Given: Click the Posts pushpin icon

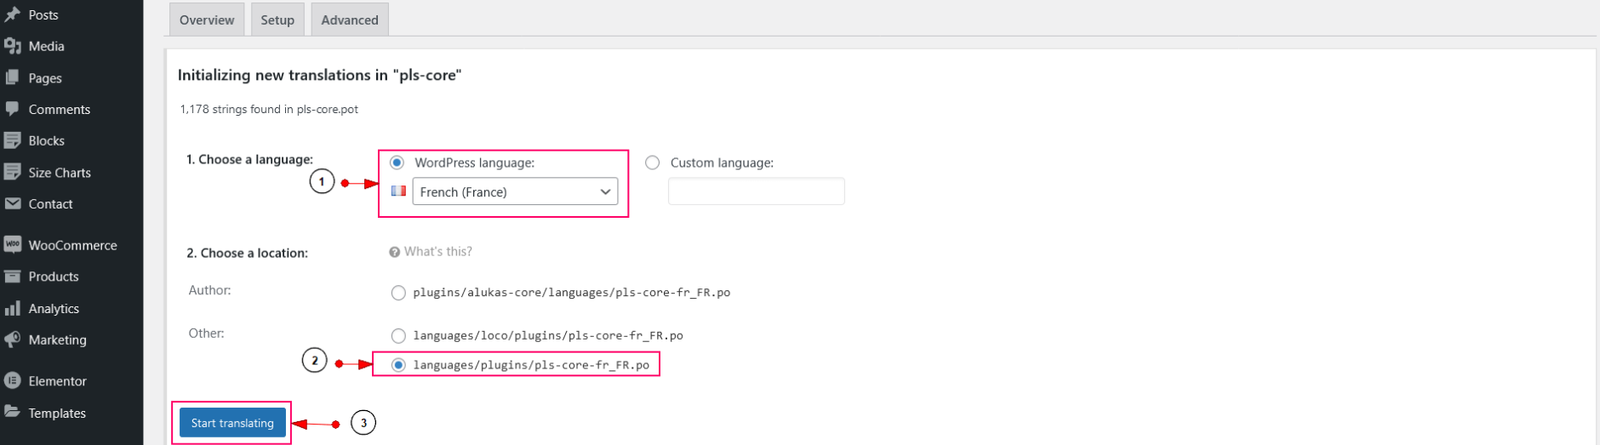Looking at the screenshot, I should click(x=13, y=15).
